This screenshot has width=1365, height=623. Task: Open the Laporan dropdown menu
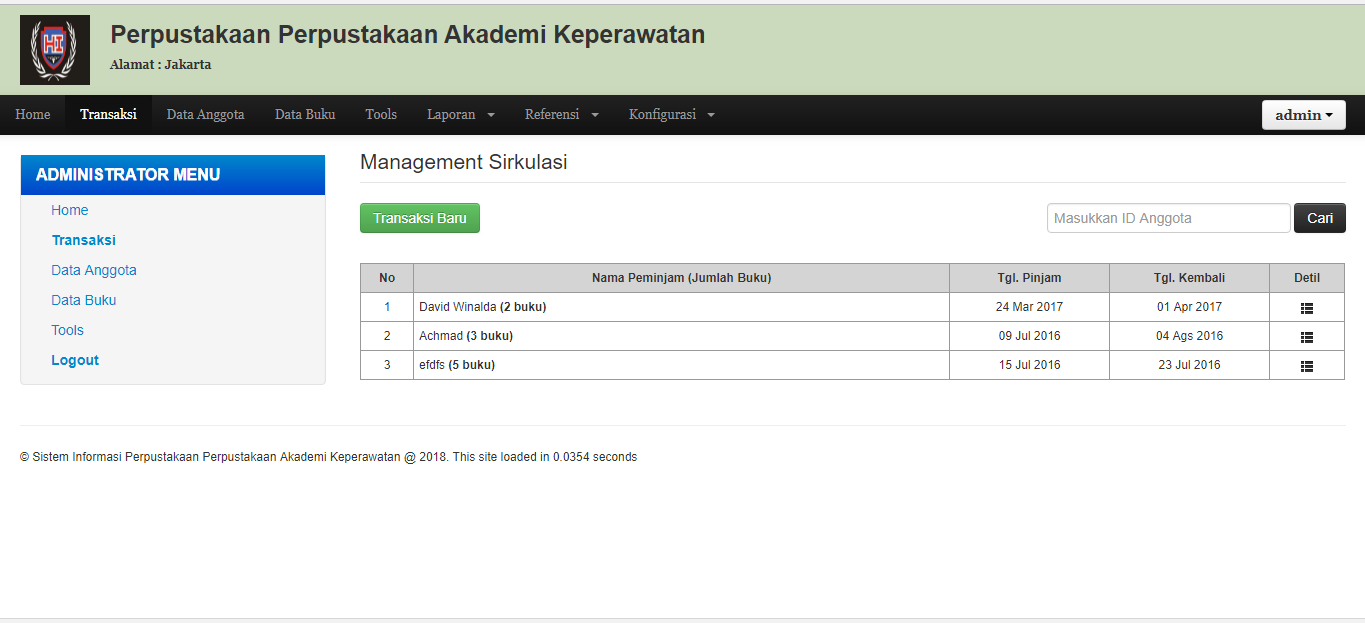pyautogui.click(x=459, y=114)
